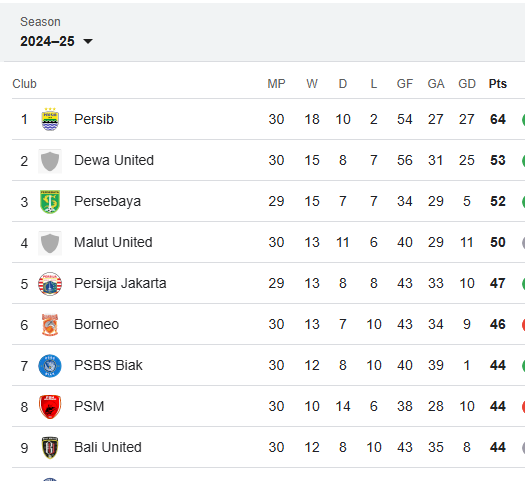This screenshot has width=525, height=481.
Task: Click the Club column header
Action: [x=24, y=83]
